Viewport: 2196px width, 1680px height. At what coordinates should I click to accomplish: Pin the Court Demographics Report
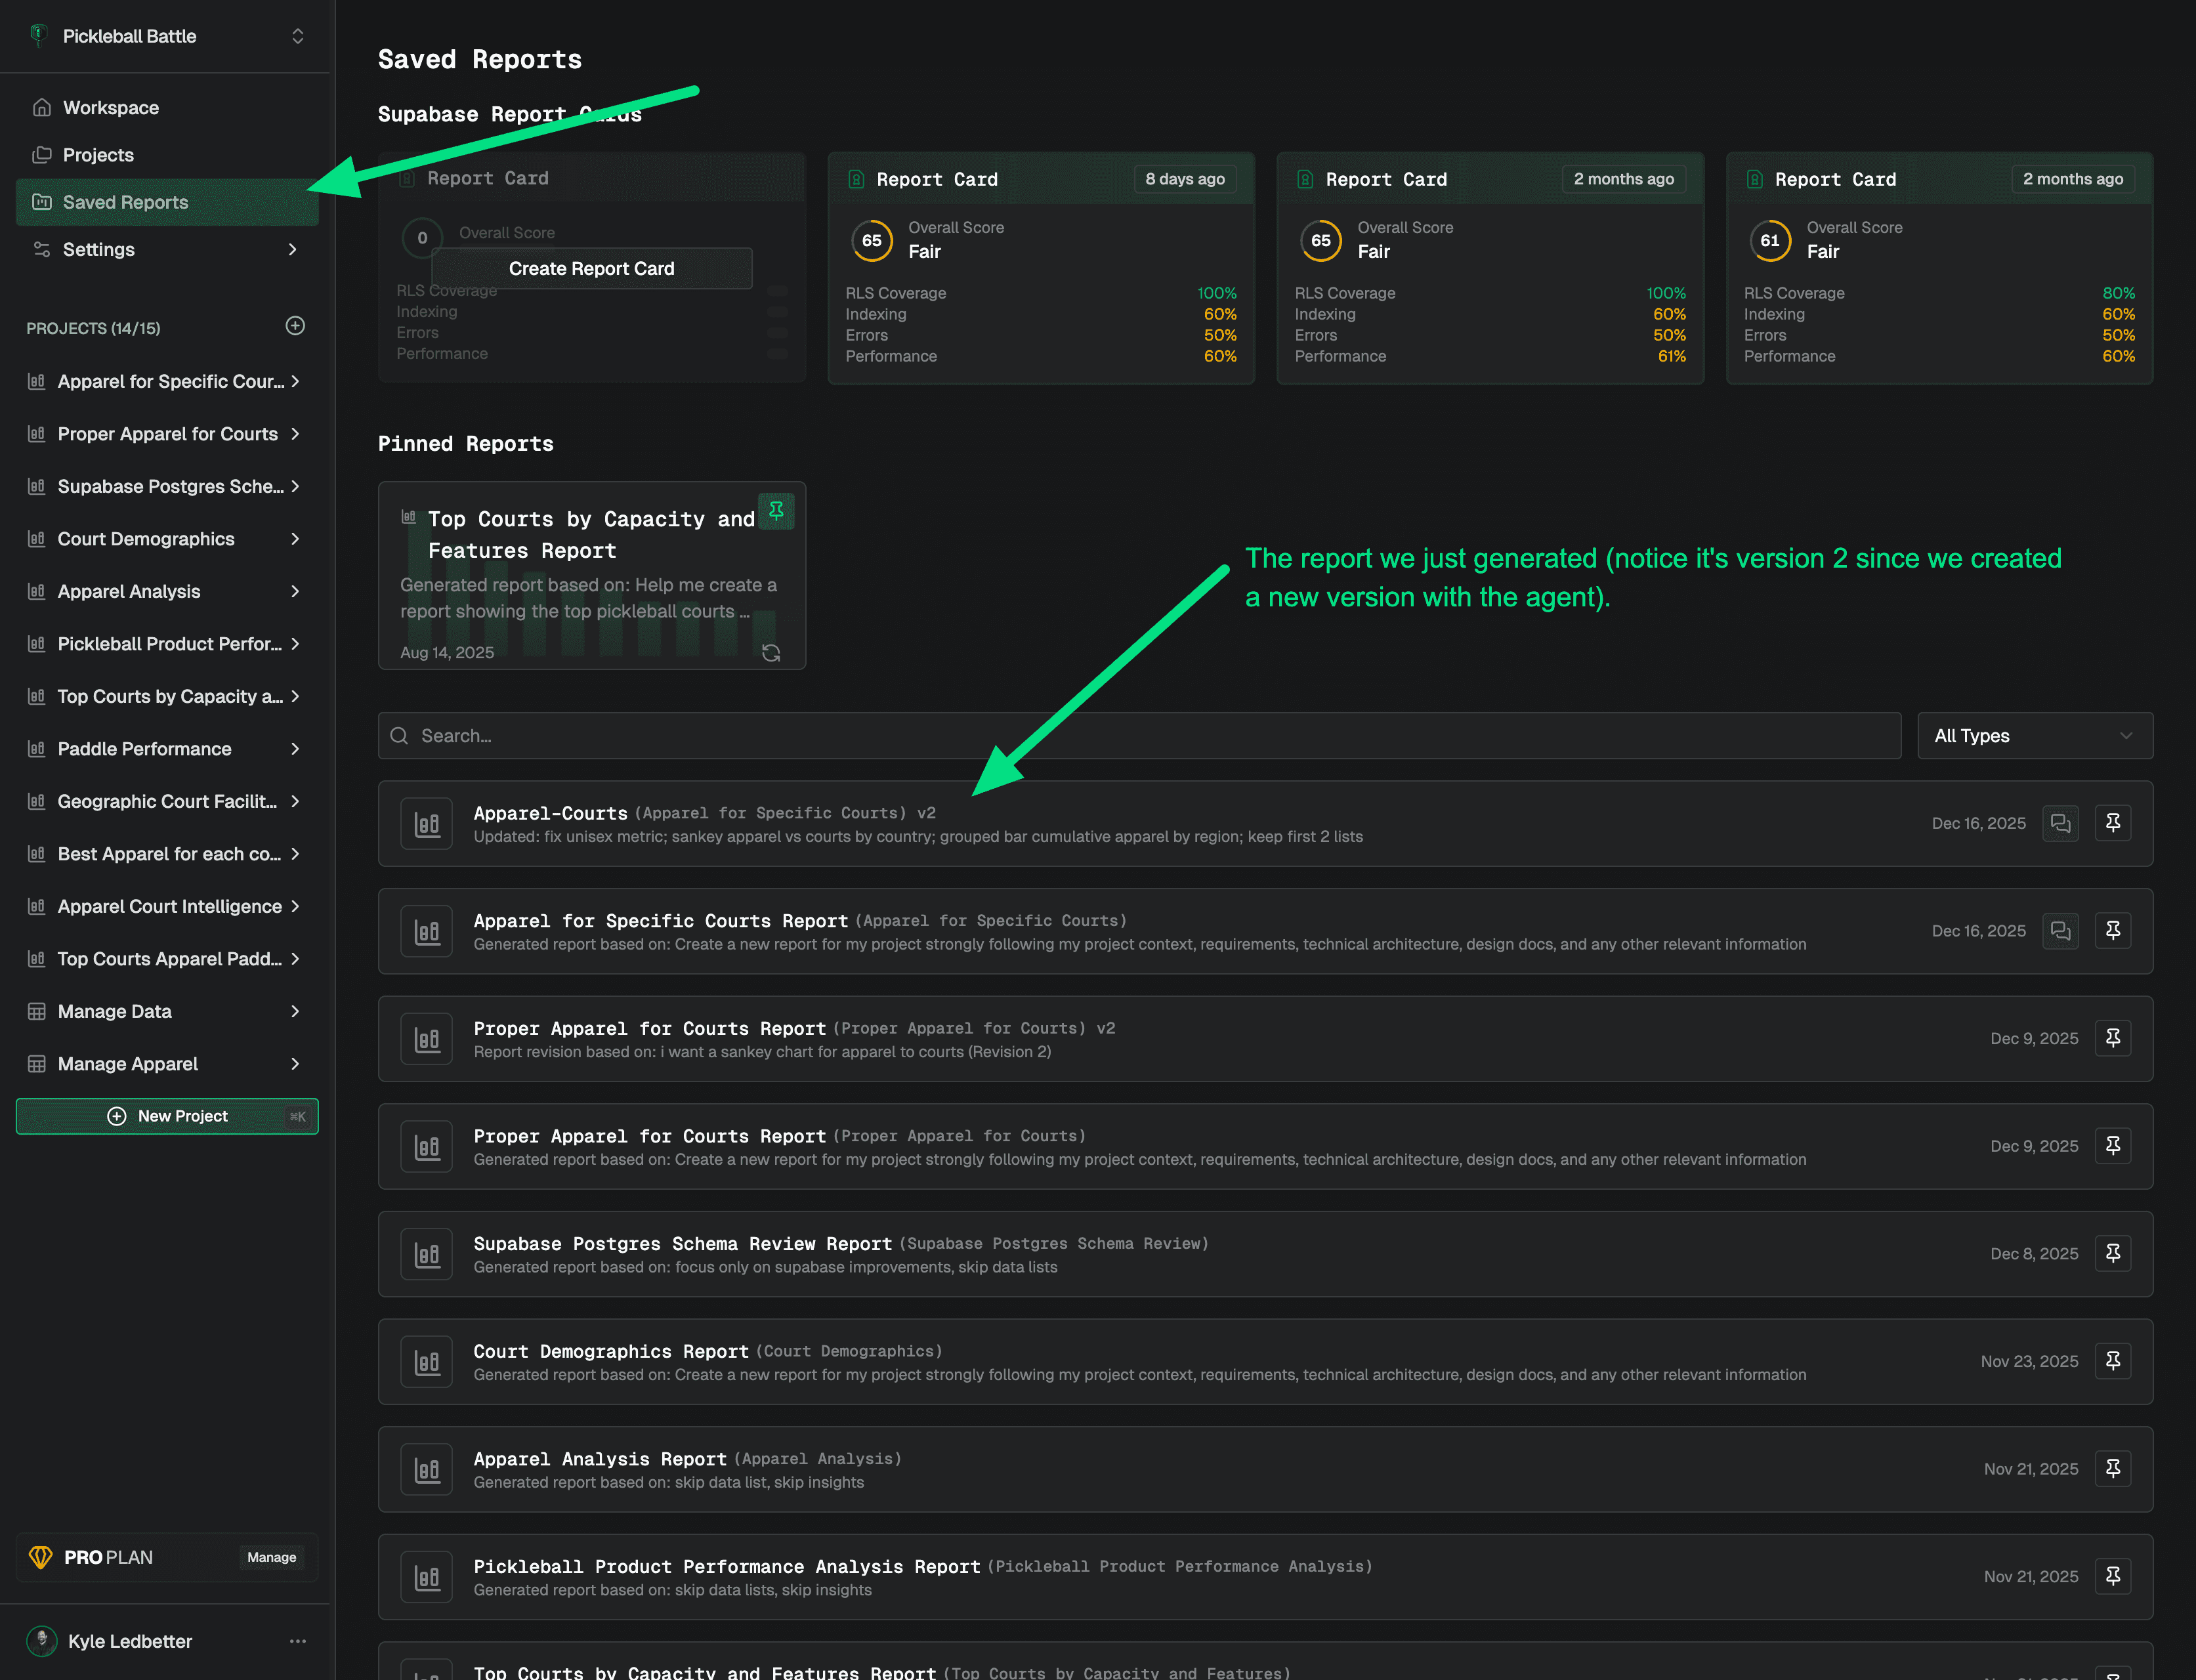(x=2112, y=1361)
